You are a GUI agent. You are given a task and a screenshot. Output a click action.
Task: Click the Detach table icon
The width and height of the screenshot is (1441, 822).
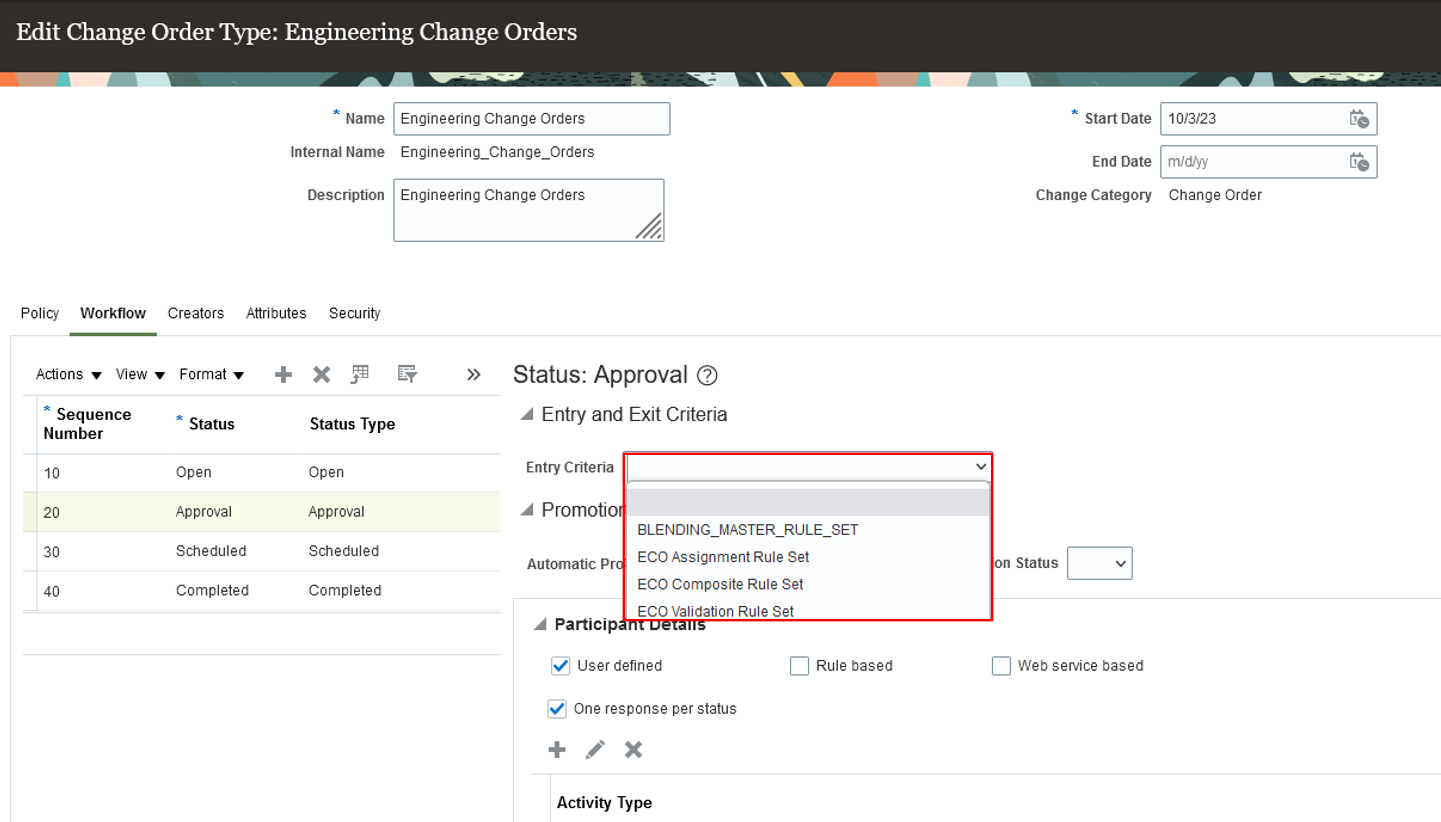coord(360,373)
